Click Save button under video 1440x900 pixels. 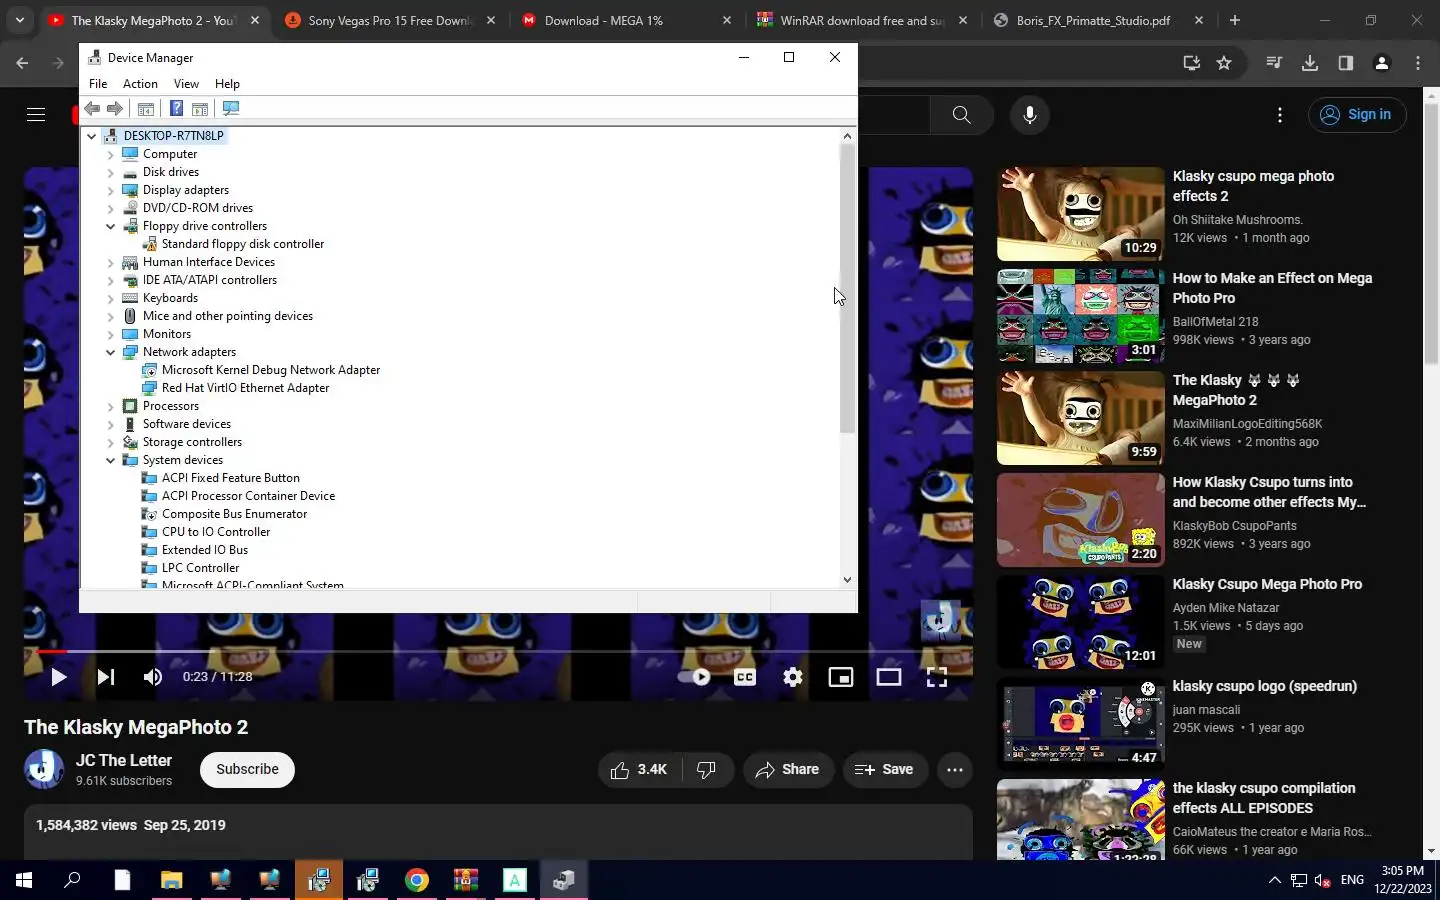(x=884, y=769)
